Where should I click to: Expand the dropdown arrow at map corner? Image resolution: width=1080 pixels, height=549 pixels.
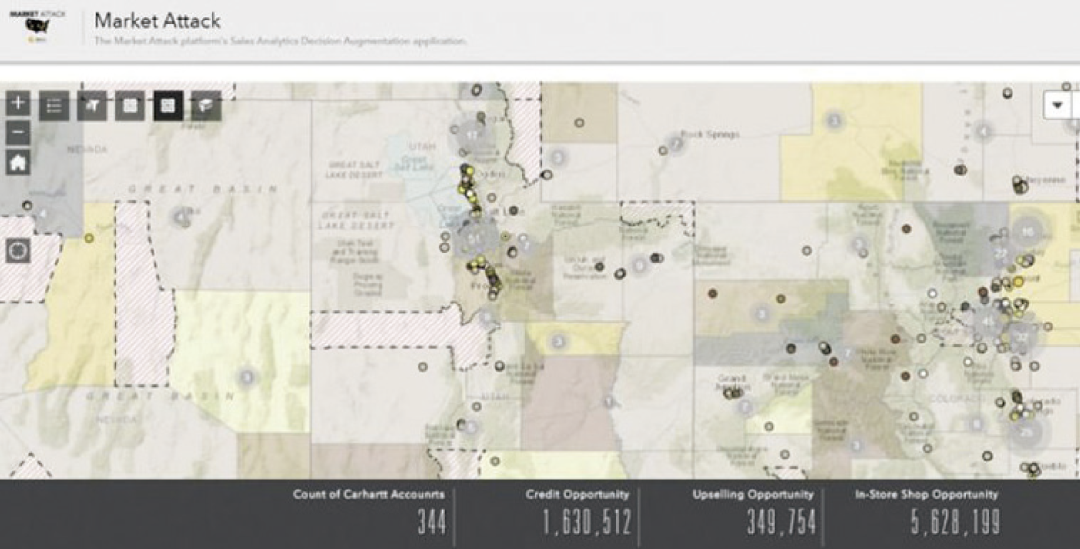1057,105
